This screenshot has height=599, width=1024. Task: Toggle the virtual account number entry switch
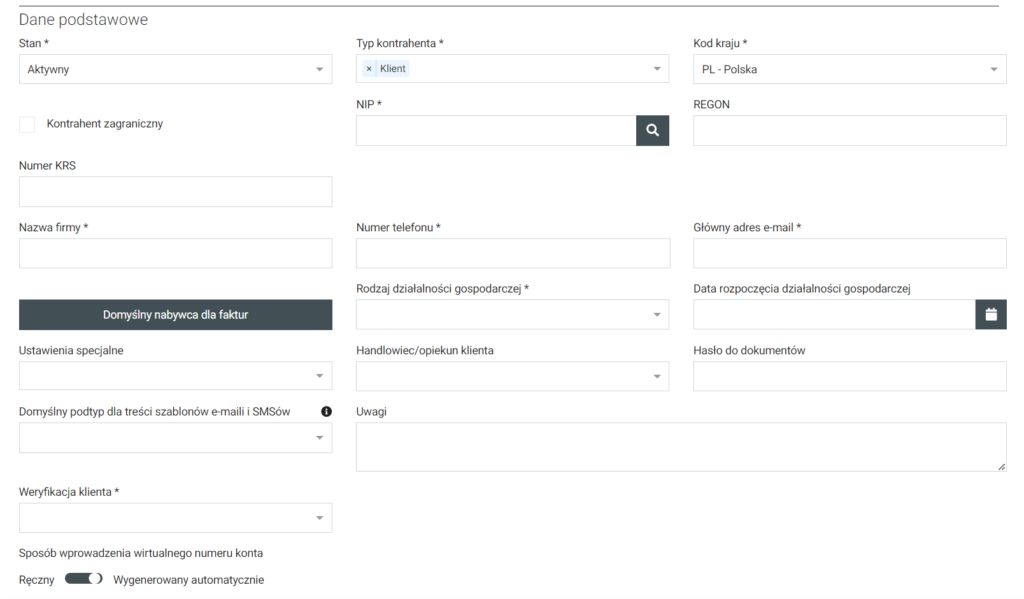(84, 579)
